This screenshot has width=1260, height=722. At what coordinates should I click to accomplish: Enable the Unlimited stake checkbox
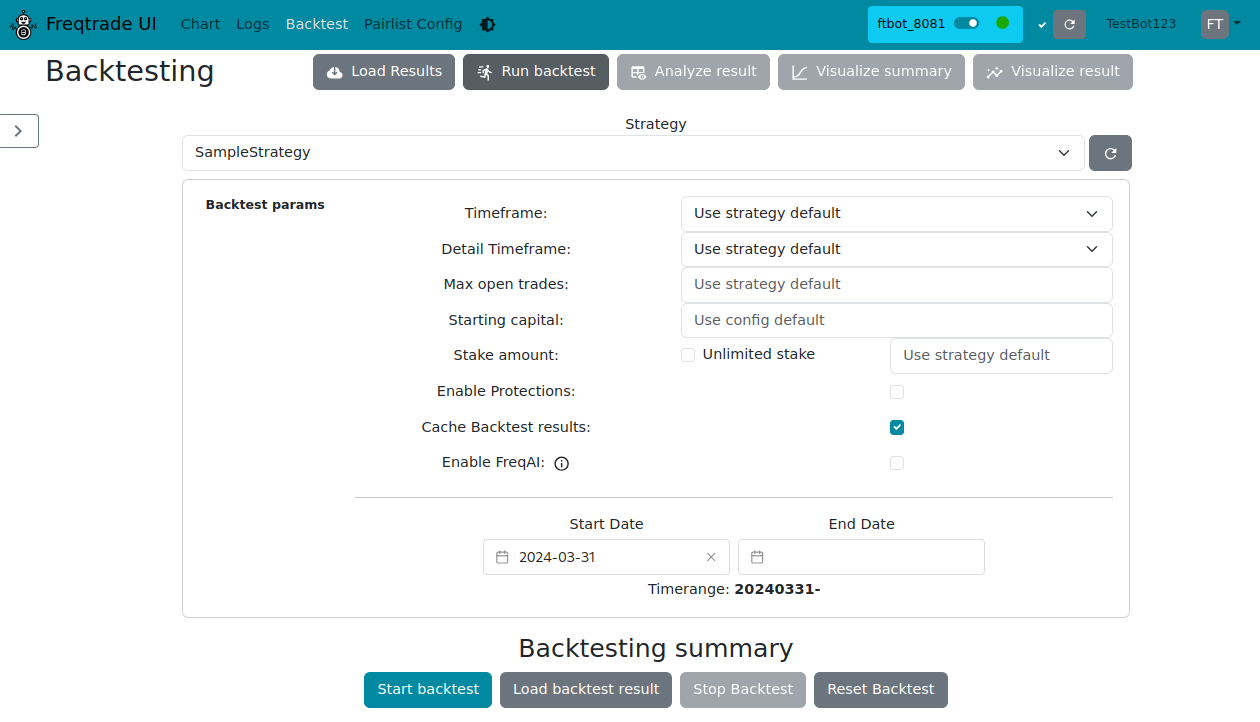coord(688,354)
